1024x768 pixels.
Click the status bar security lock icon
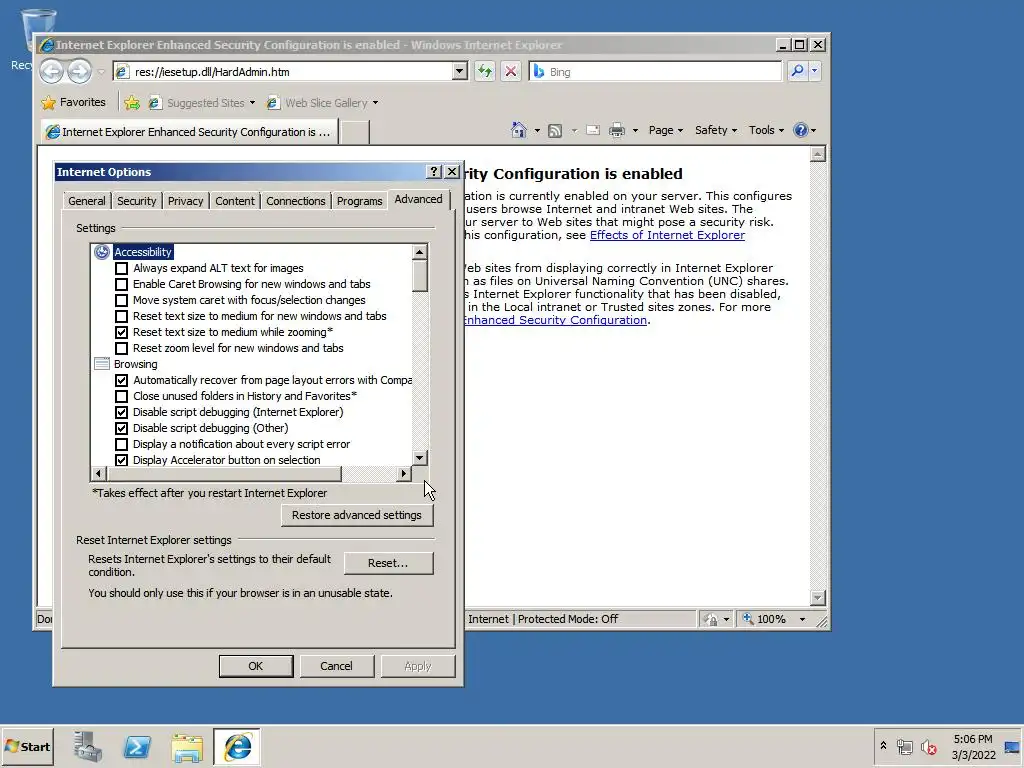711,619
